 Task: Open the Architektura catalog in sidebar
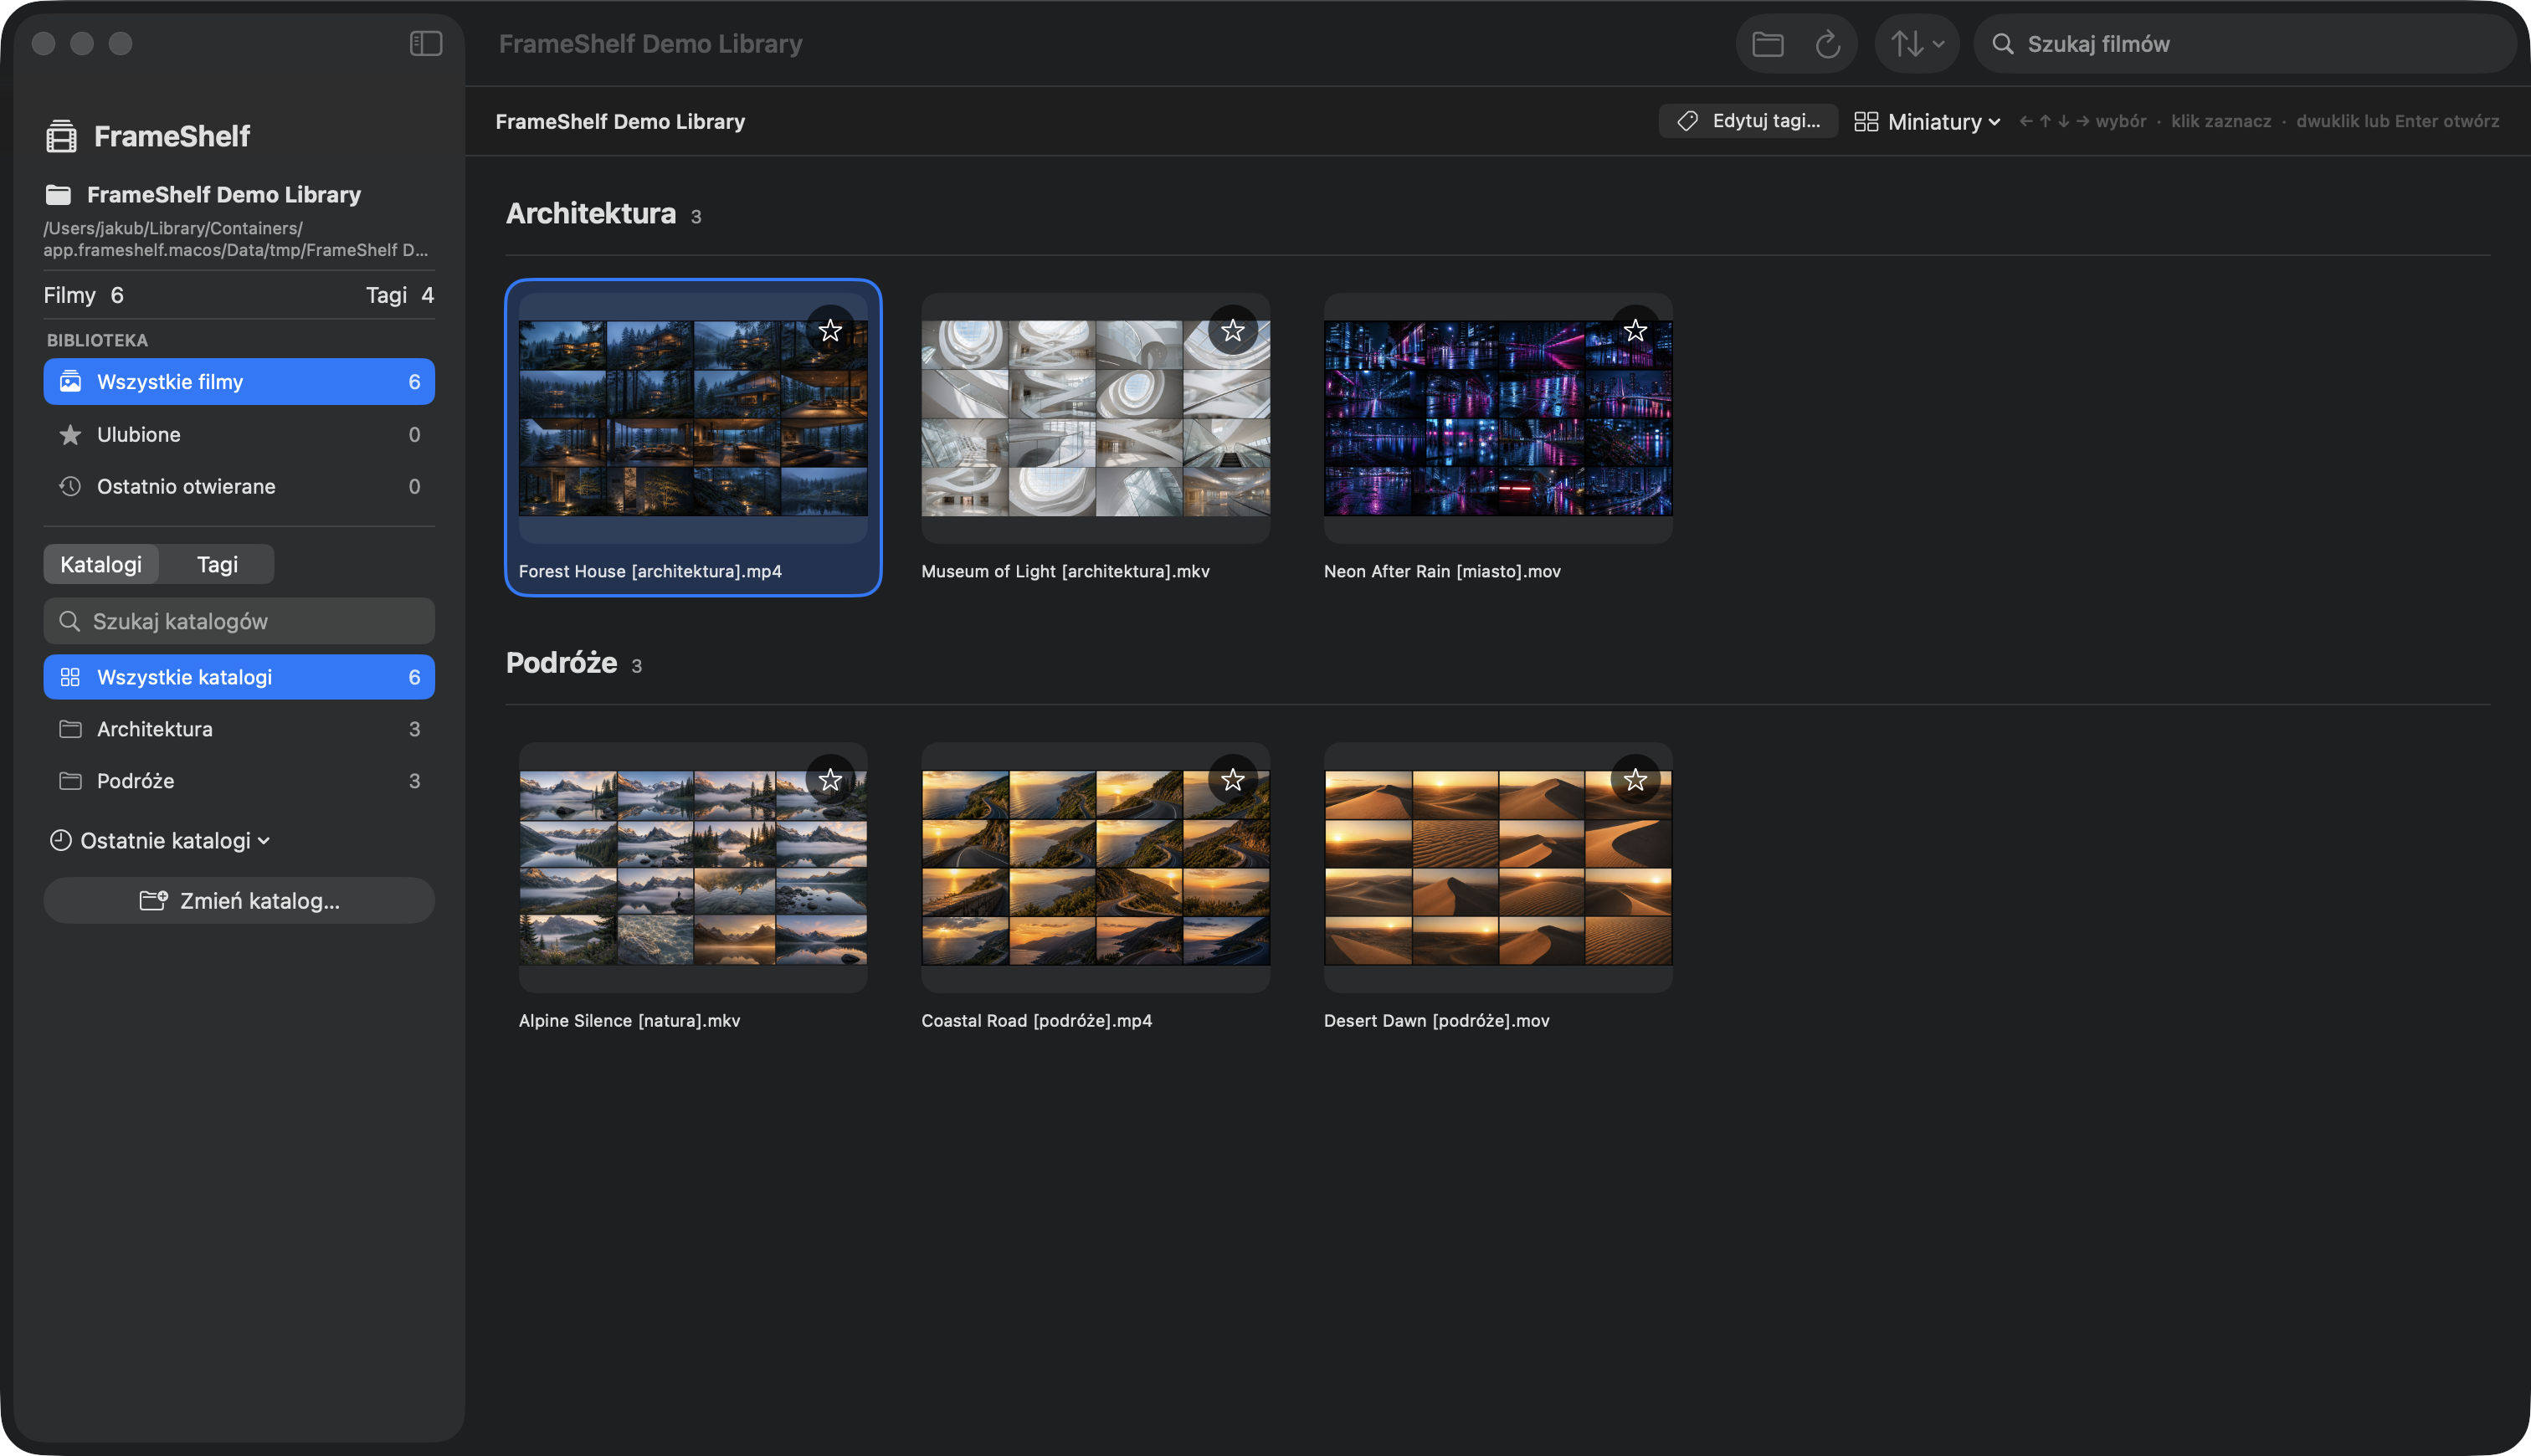(239, 729)
